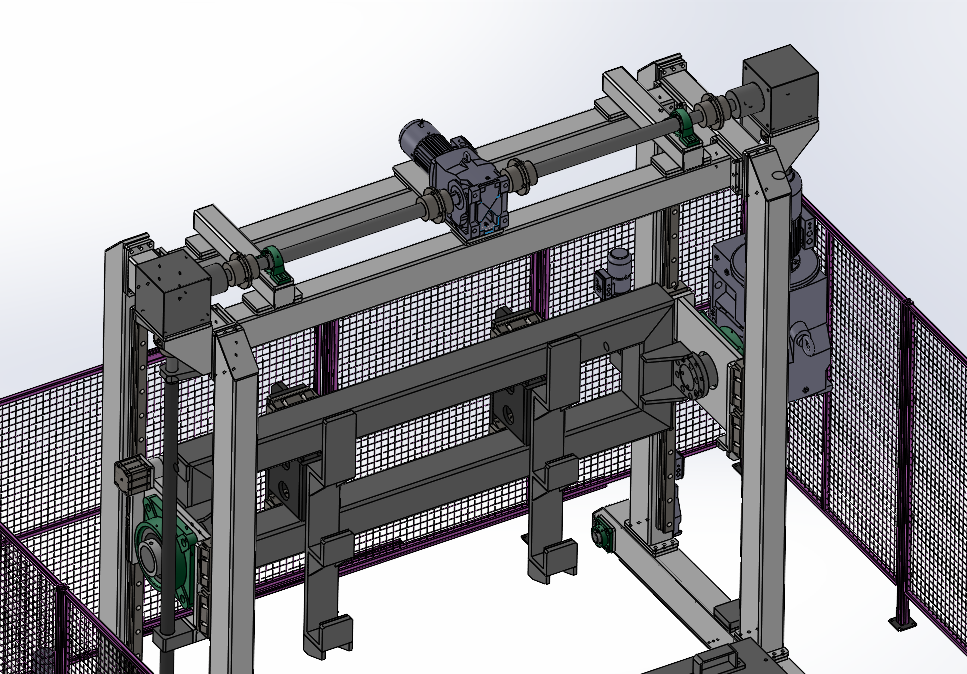Select the large green flange bearing at lower left
967x674 pixels.
[166, 553]
